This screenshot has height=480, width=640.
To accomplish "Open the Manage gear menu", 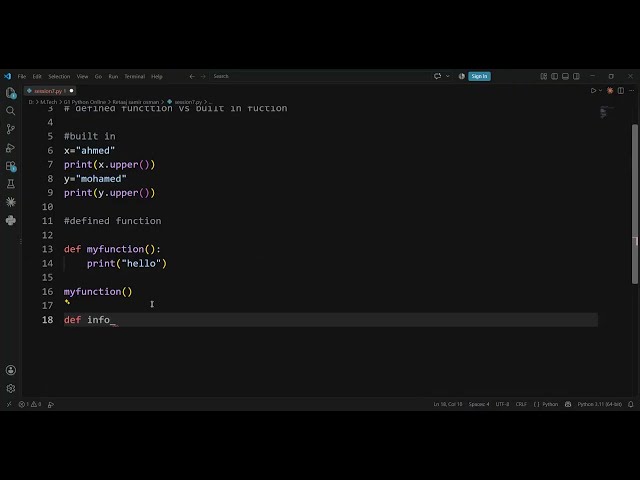I will click(11, 388).
